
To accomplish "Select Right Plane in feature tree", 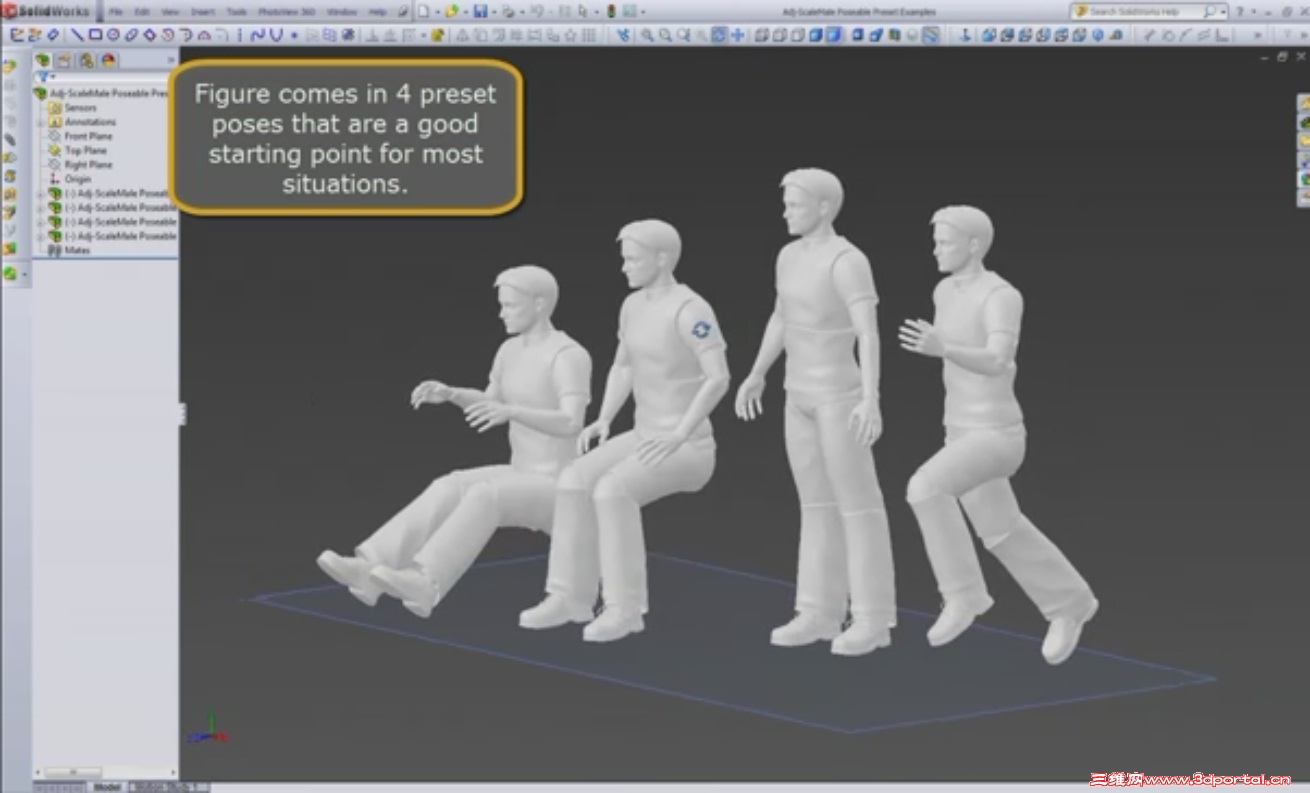I will 89,165.
